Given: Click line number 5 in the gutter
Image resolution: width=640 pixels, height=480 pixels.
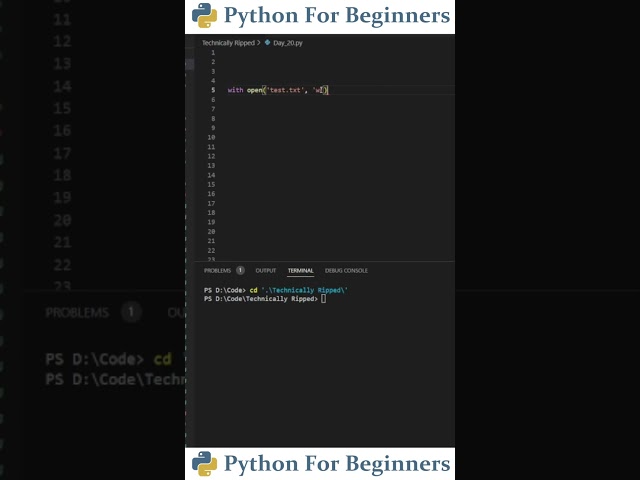Looking at the screenshot, I should [213, 90].
